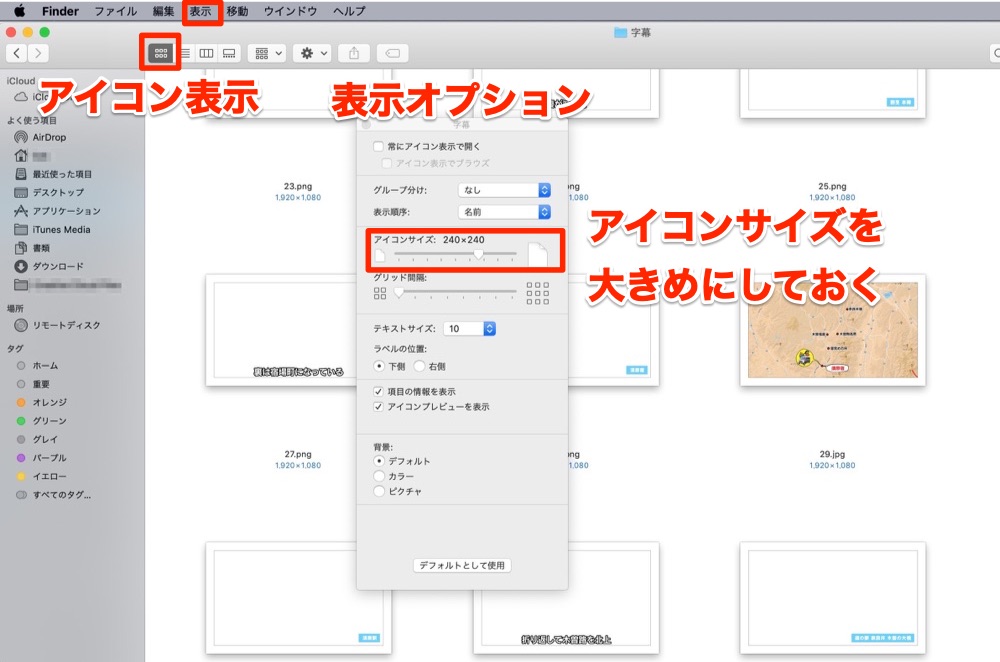Open the テキストサイズ dropdown
Viewport: 1000px width, 662px height.
[x=469, y=328]
